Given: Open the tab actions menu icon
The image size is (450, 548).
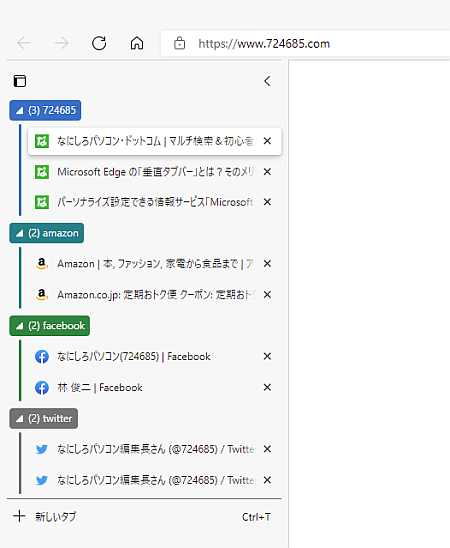Looking at the screenshot, I should tap(20, 81).
